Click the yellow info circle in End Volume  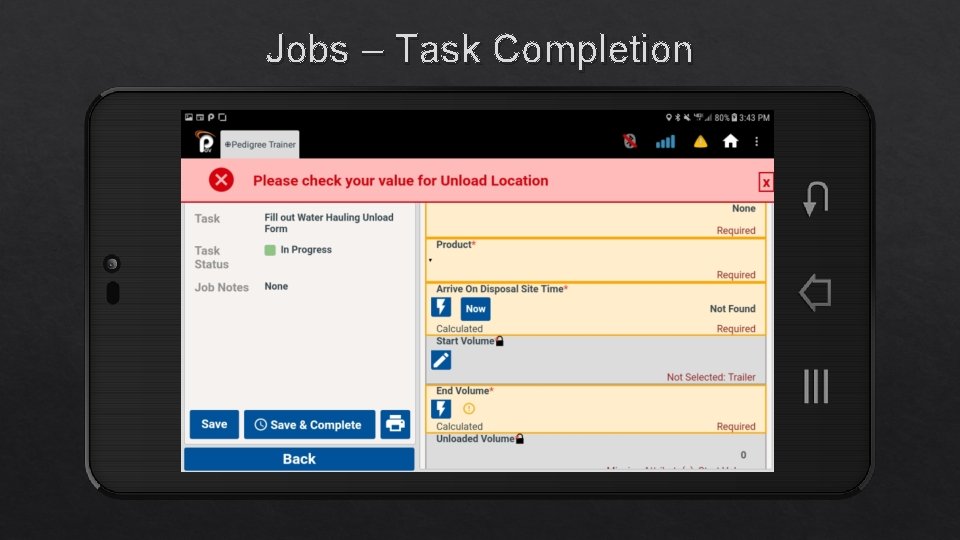pos(469,408)
